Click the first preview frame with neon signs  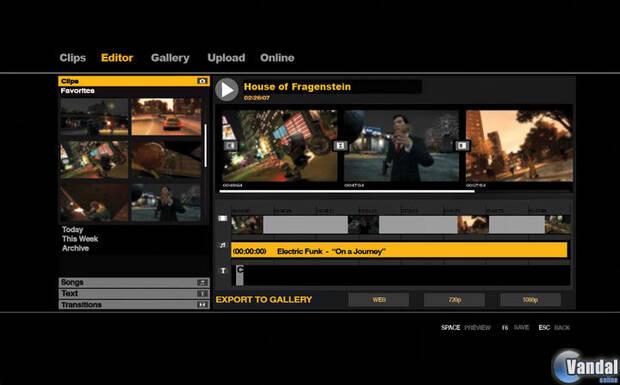pyautogui.click(x=280, y=145)
